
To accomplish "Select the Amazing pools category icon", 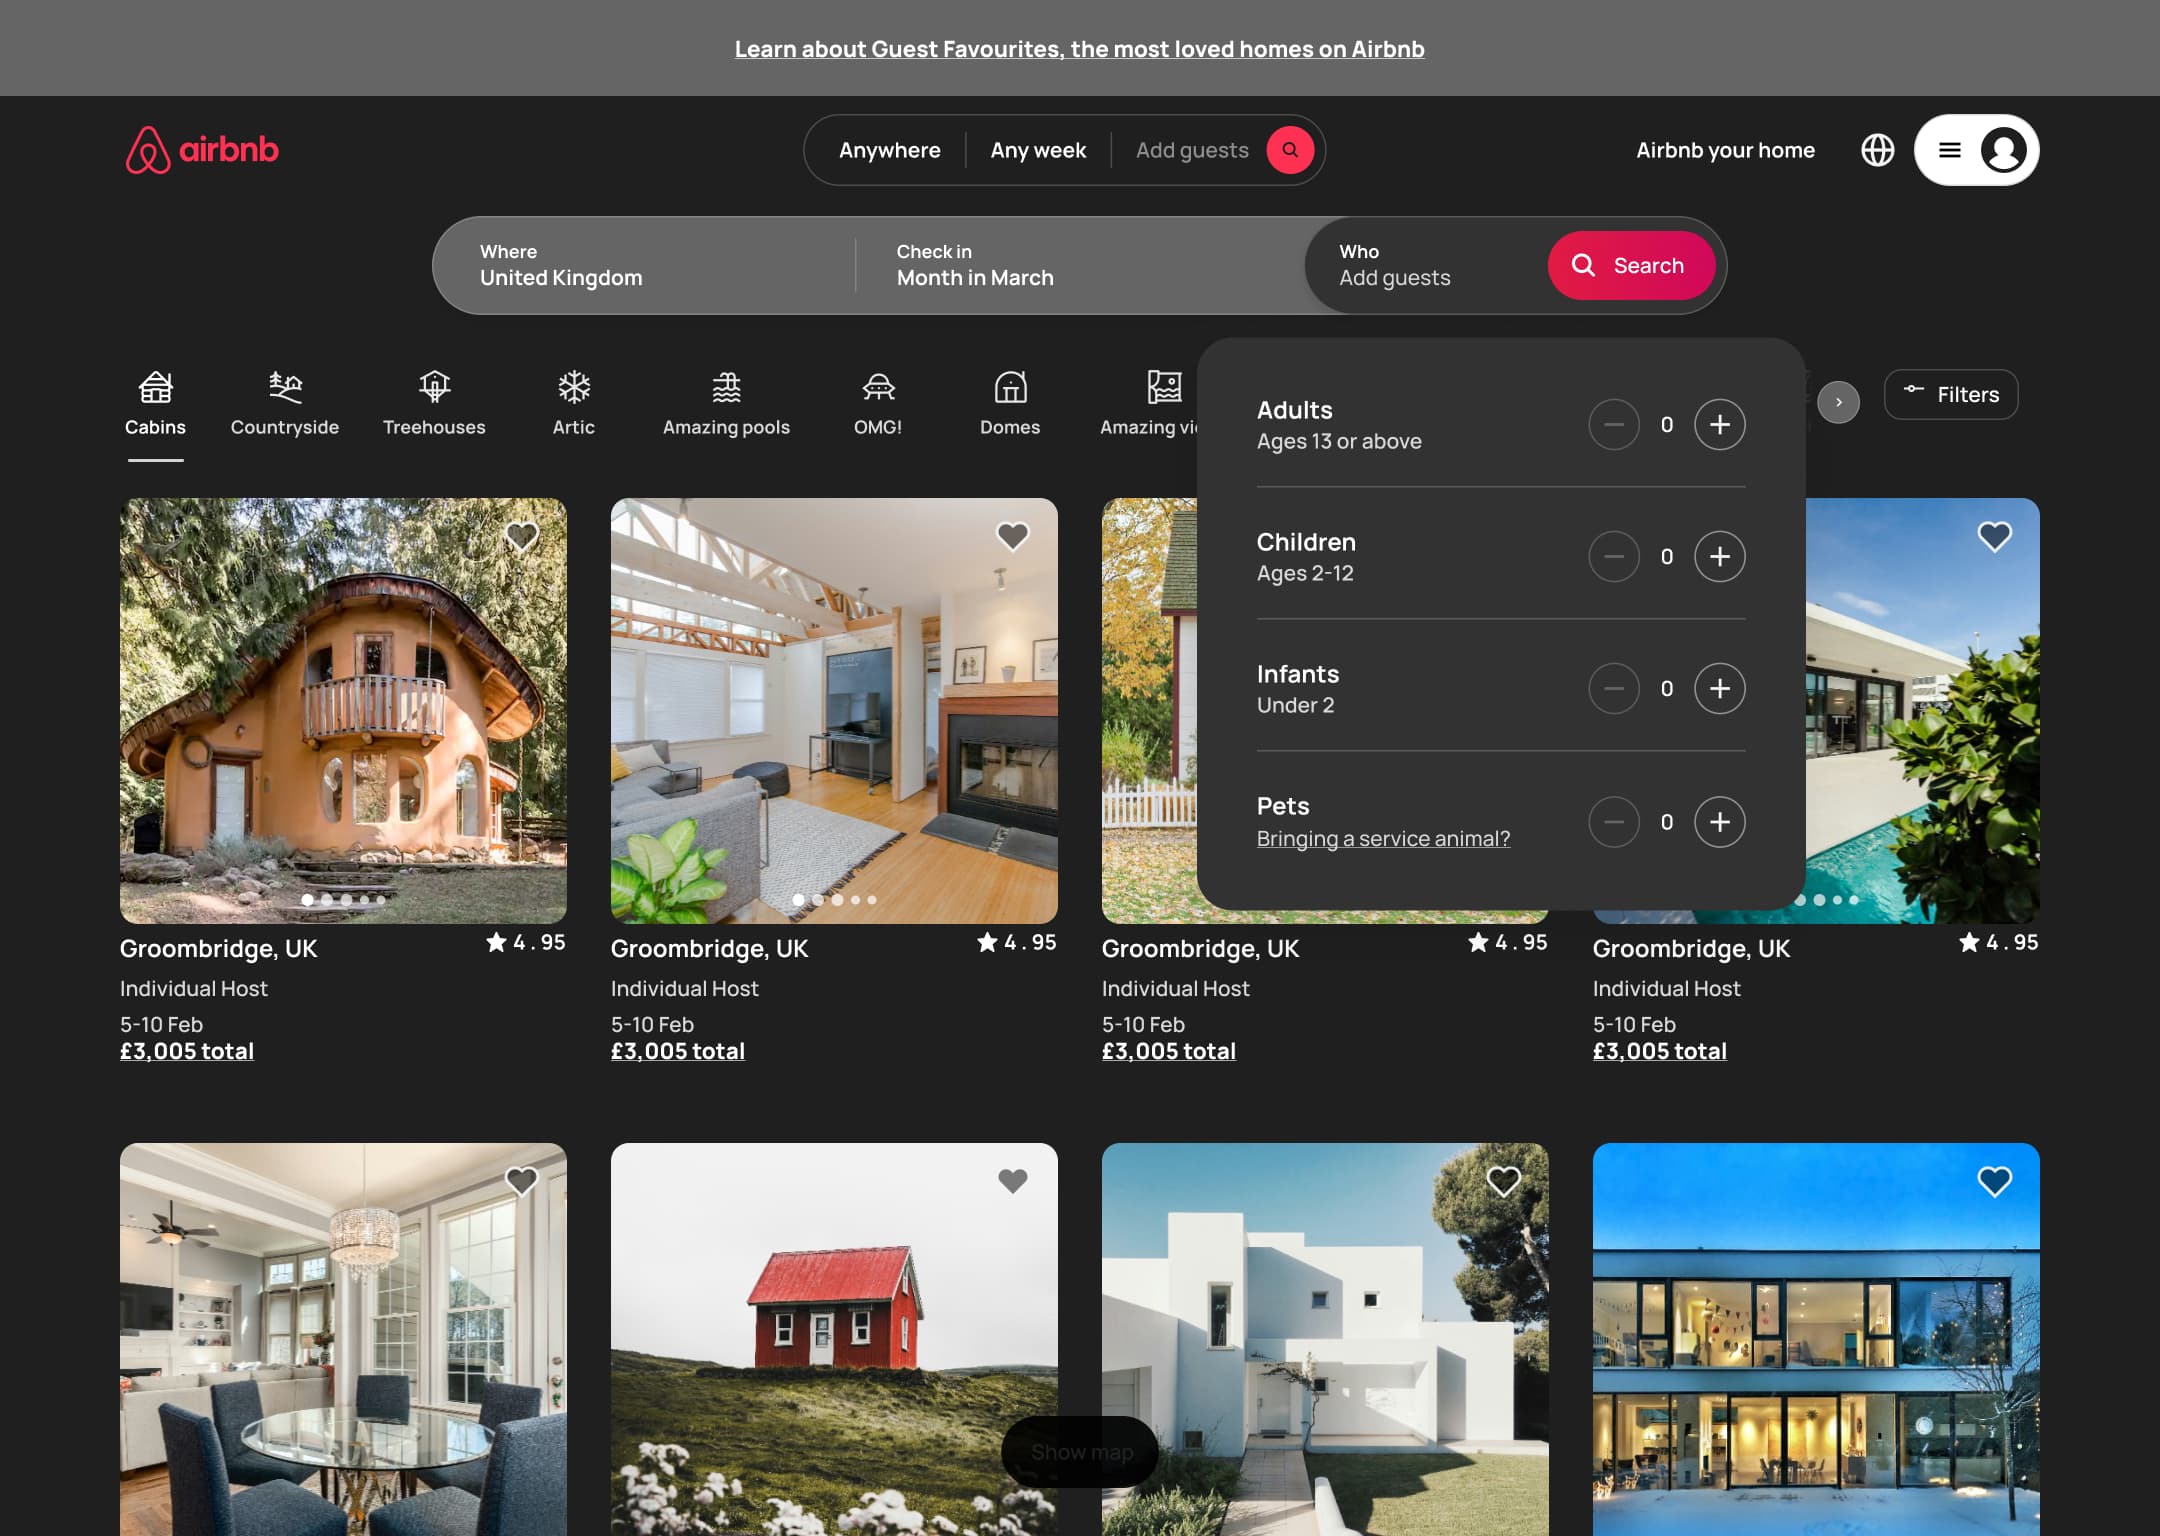I will (x=727, y=387).
